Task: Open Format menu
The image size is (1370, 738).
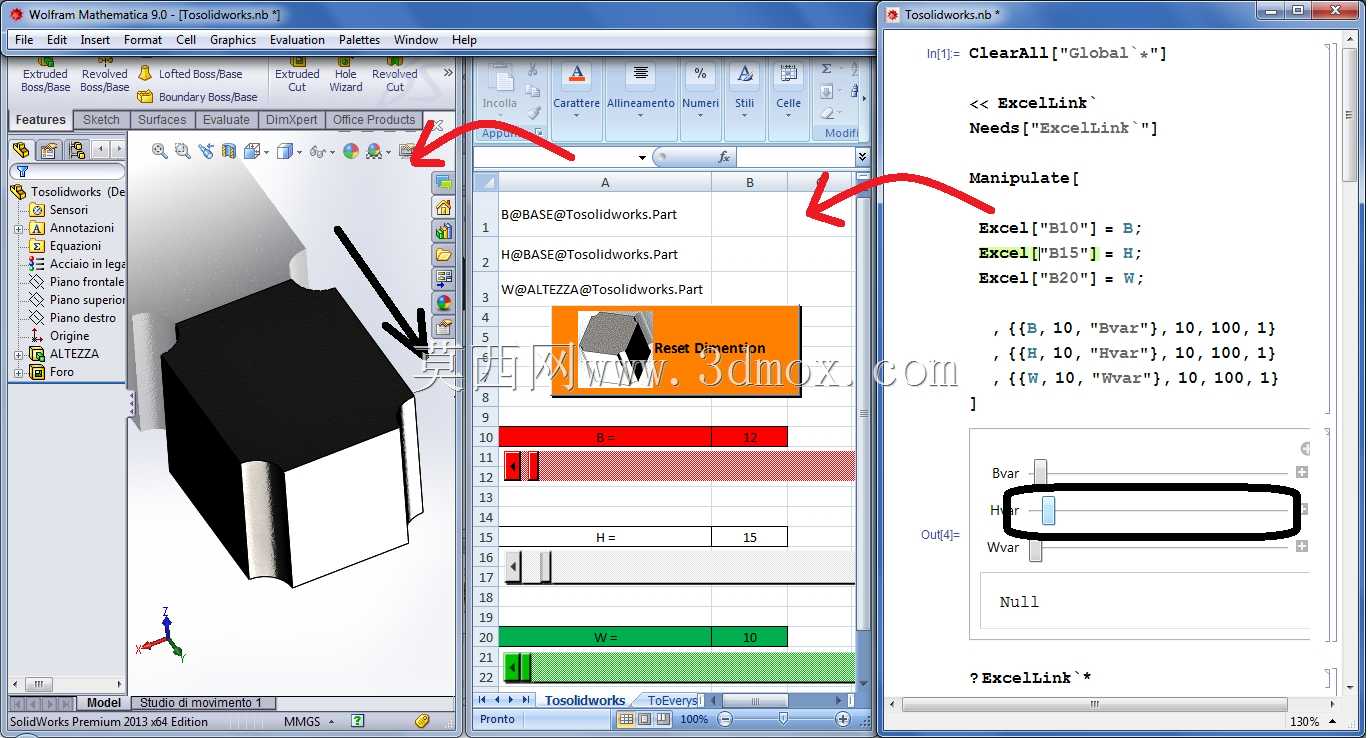Action: point(143,40)
